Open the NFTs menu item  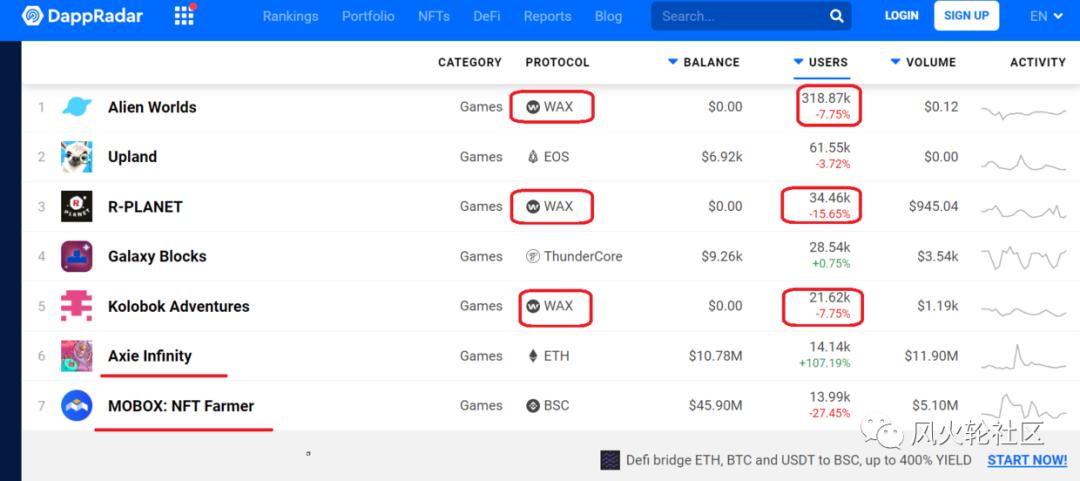(434, 16)
